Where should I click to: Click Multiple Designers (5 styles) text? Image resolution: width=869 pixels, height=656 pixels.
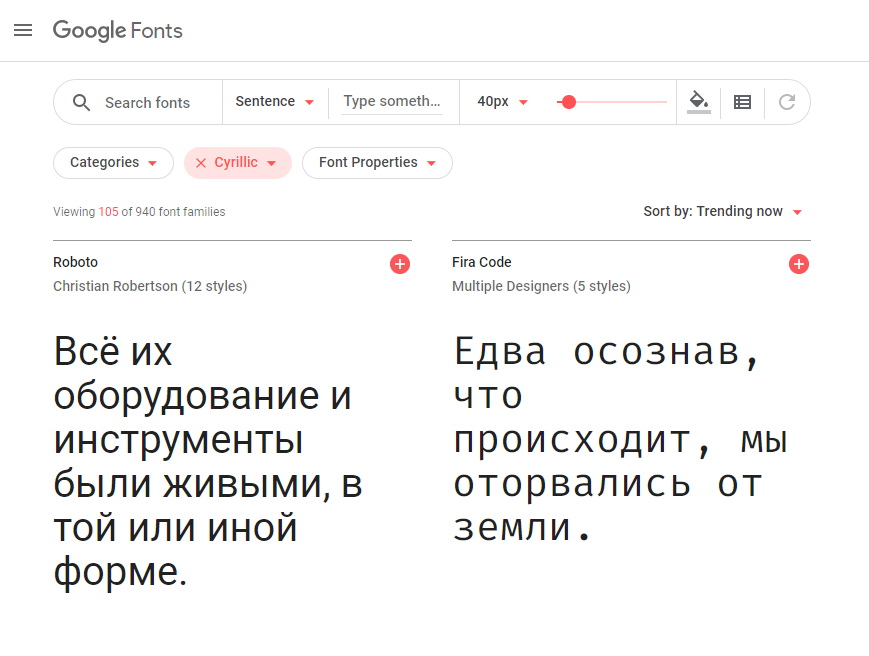pos(541,286)
